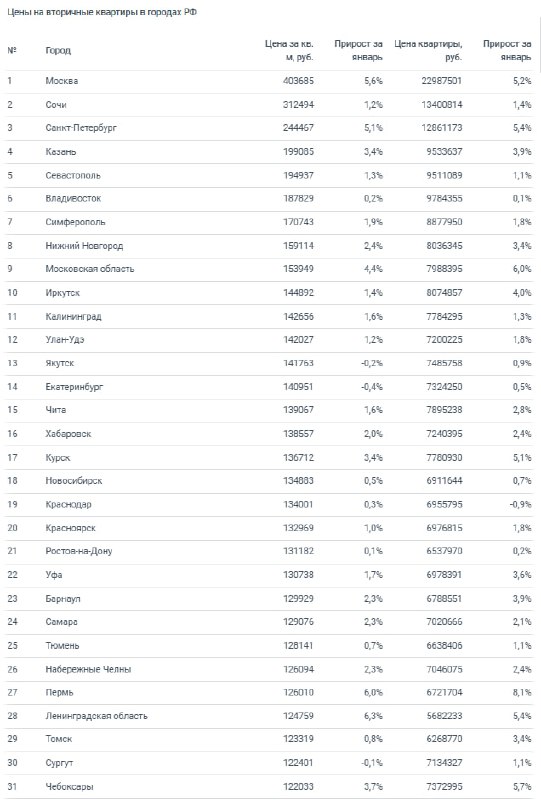The height and width of the screenshot is (800, 541).
Task: Click the Новосибирск city name
Action: click(x=73, y=481)
